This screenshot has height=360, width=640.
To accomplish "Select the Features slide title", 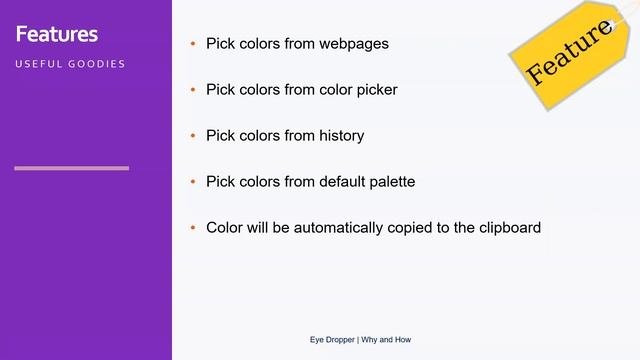I will [x=57, y=34].
